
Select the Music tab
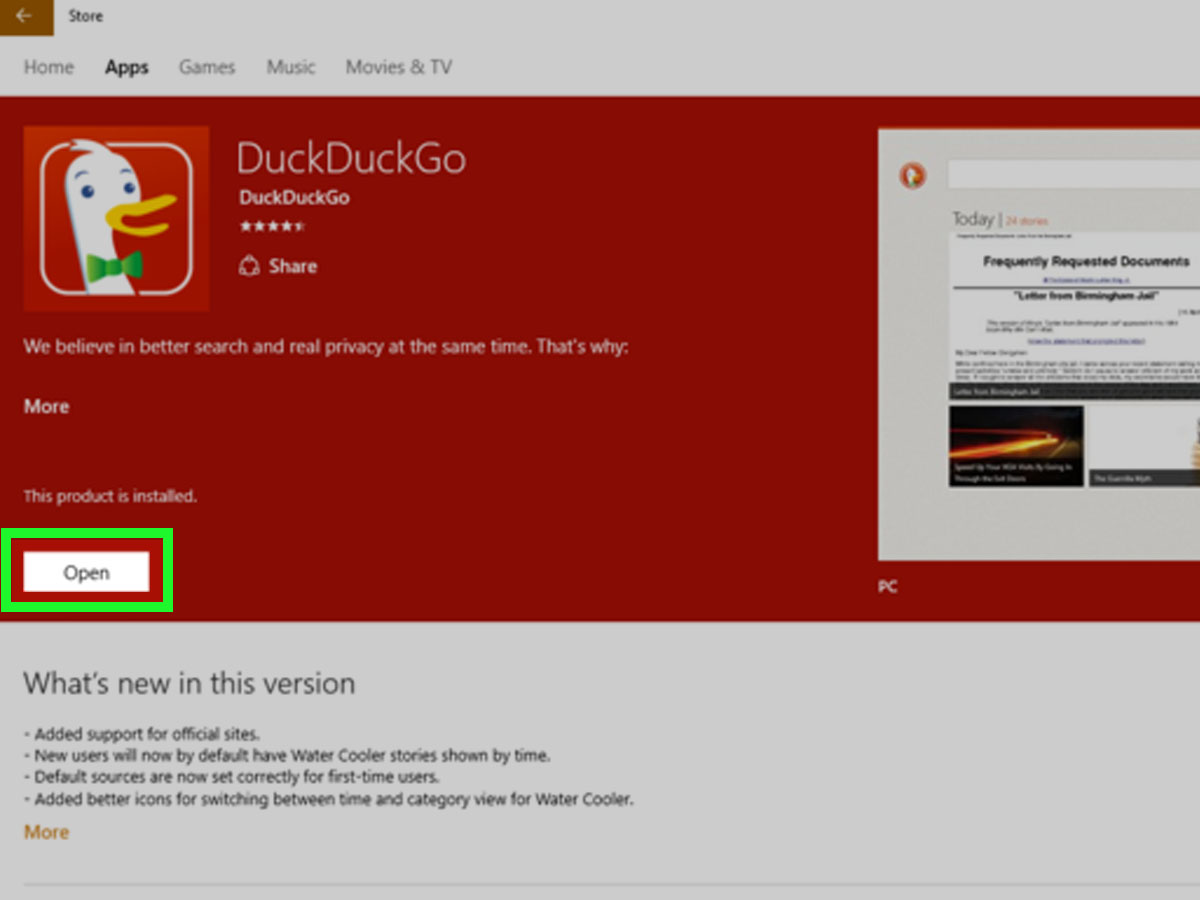pos(291,67)
